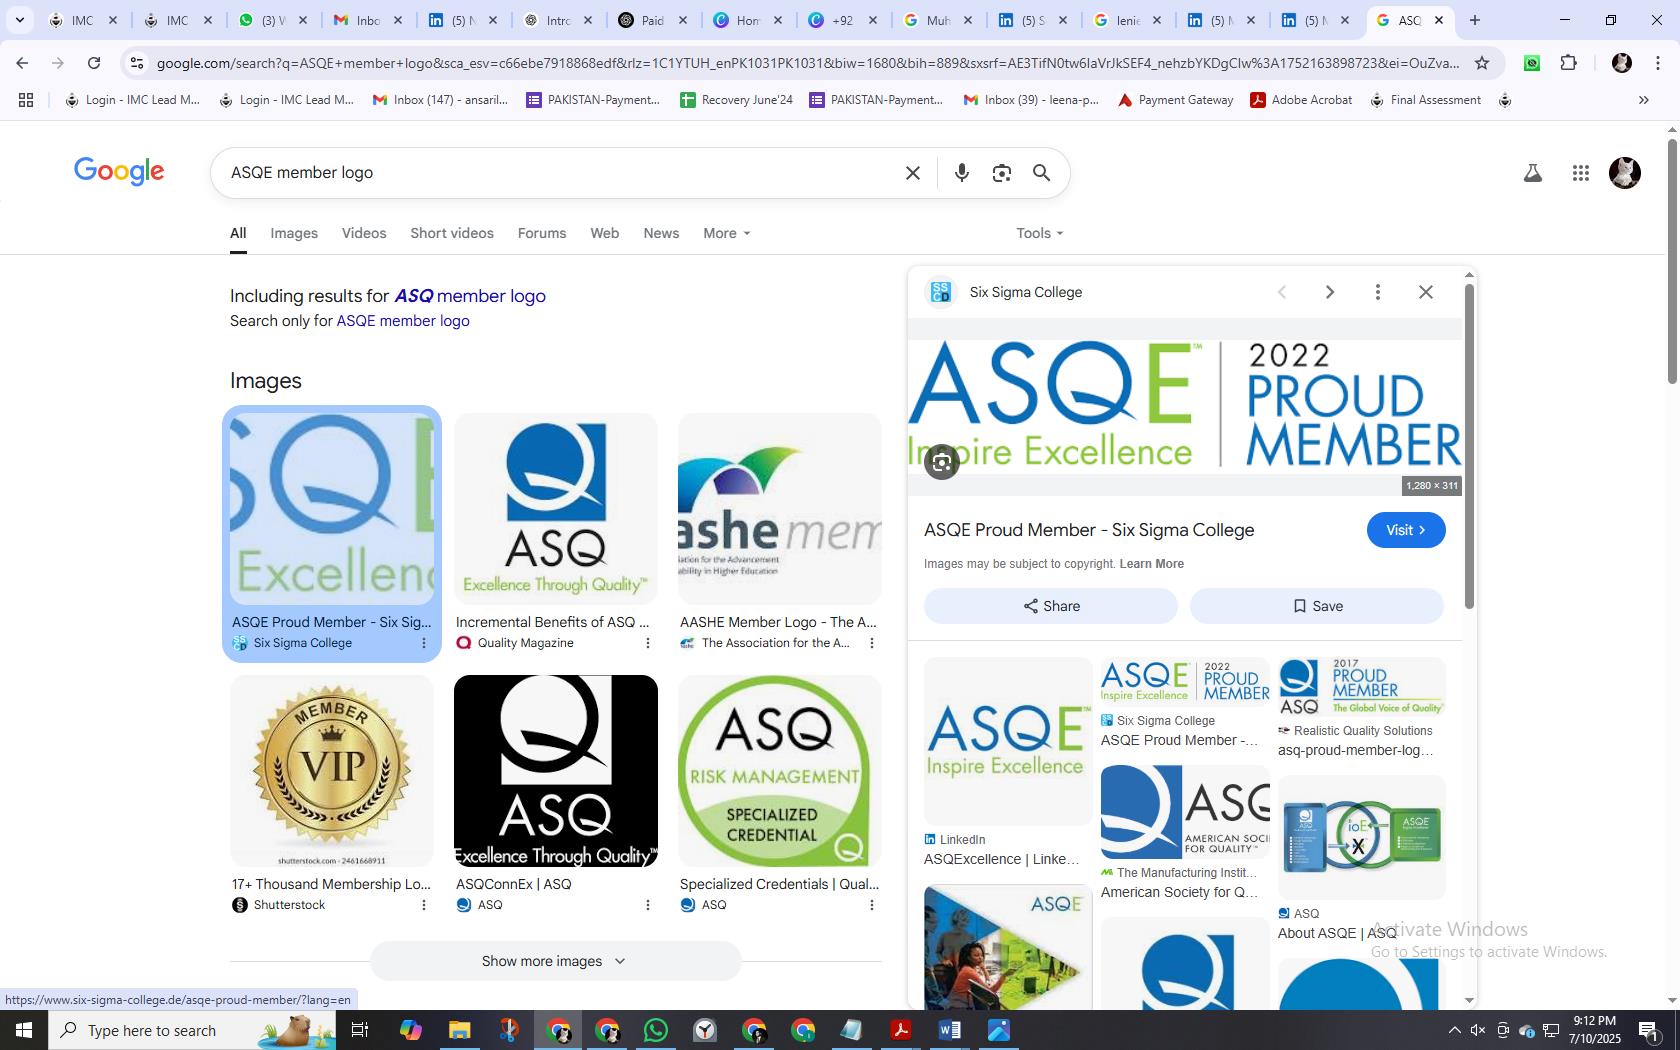Open the Chrome extensions puzzle icon
The width and height of the screenshot is (1680, 1050).
pyautogui.click(x=1568, y=63)
